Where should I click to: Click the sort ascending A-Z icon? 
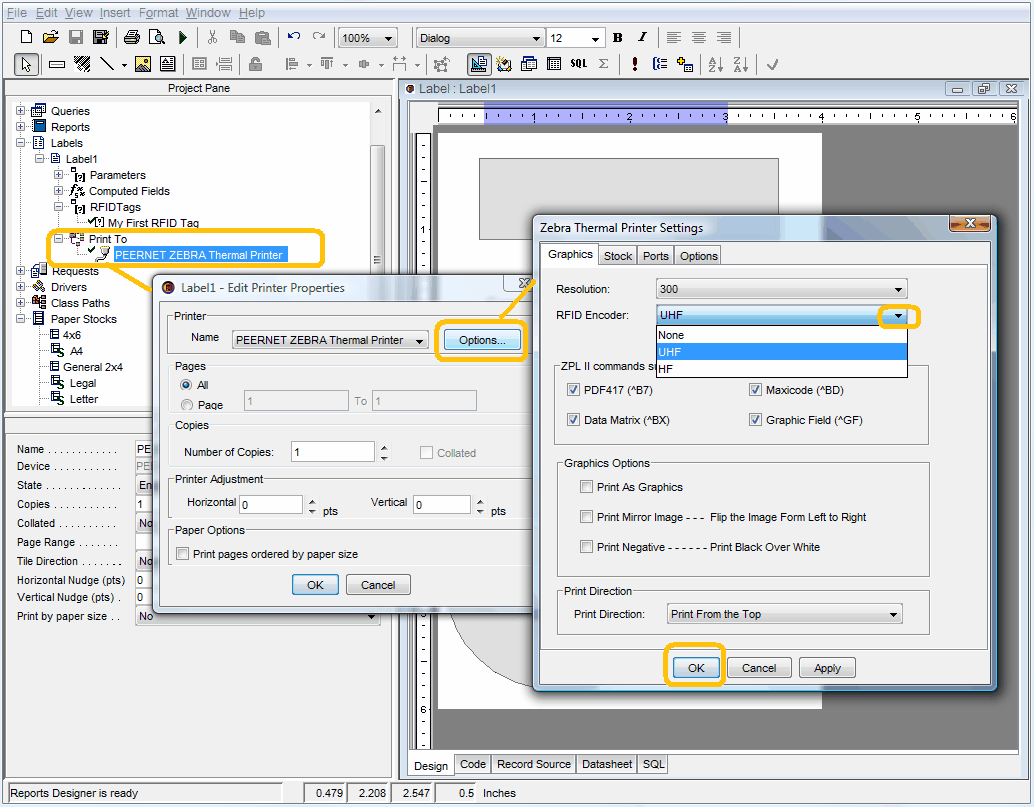(x=715, y=64)
